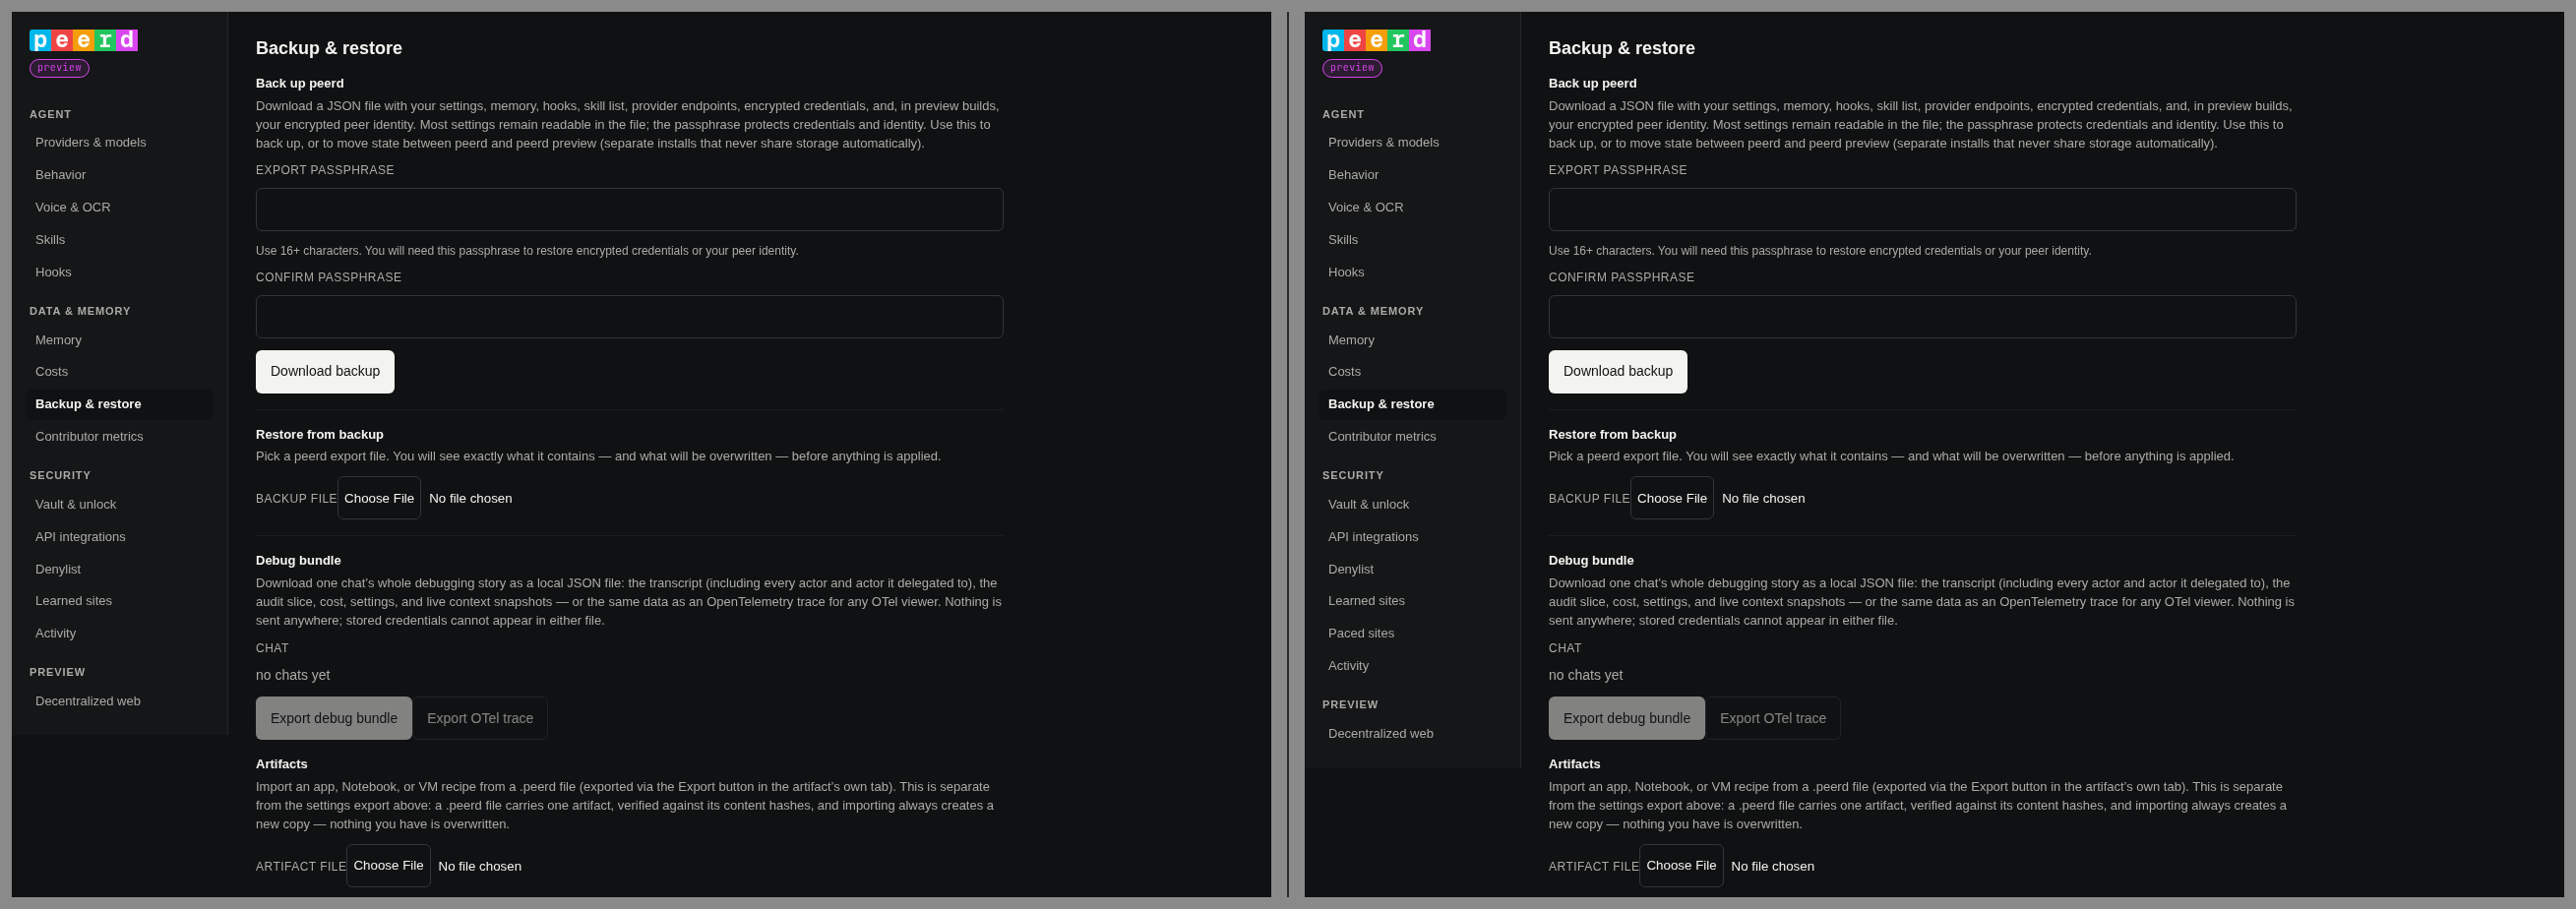This screenshot has height=909, width=2576.
Task: Open Voice & OCR in left window
Action: click(120, 208)
